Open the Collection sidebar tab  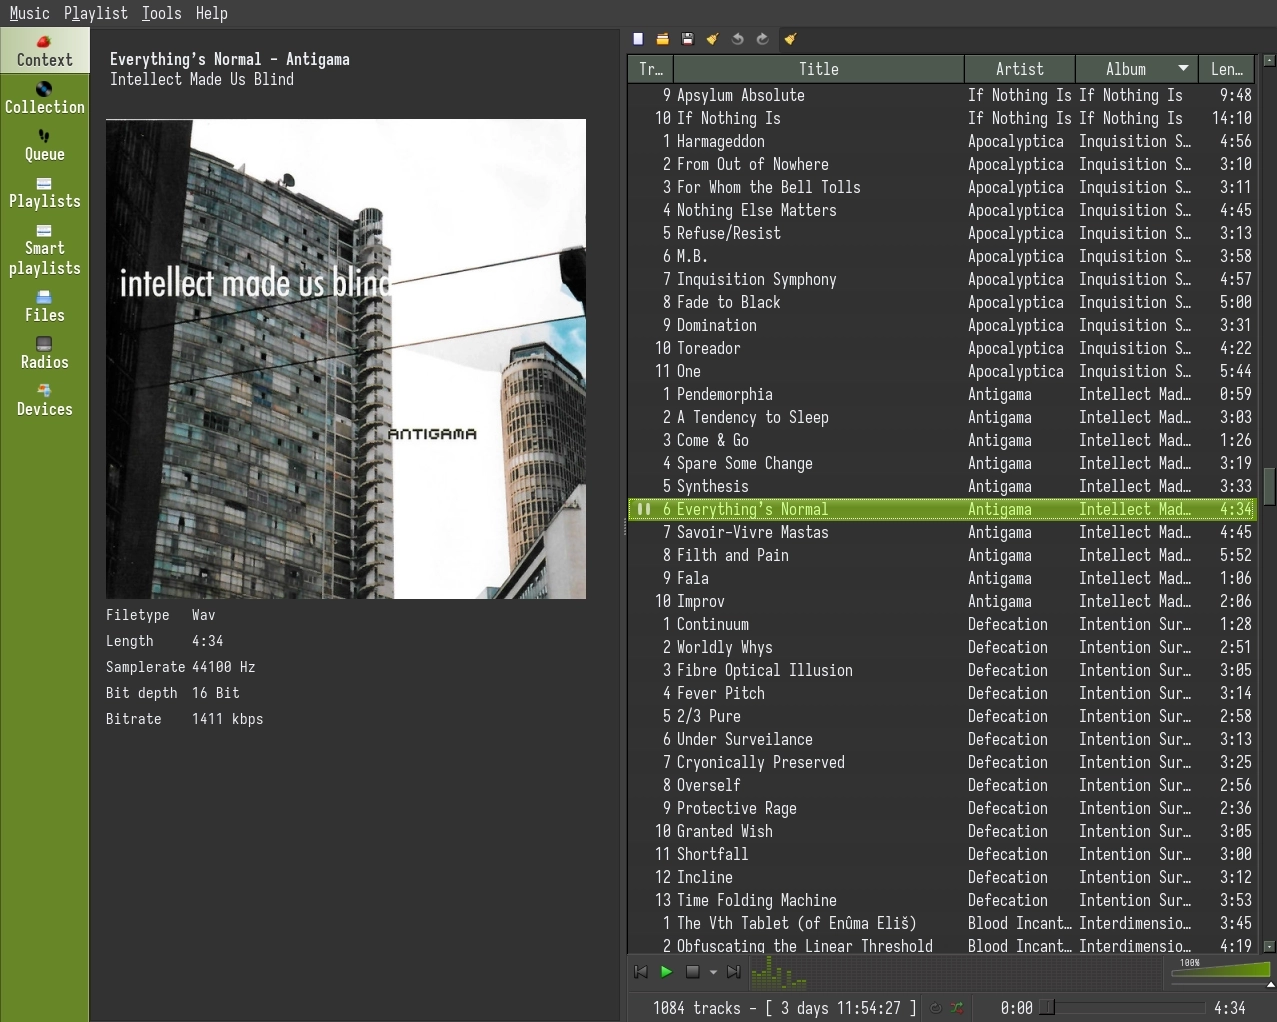point(44,98)
